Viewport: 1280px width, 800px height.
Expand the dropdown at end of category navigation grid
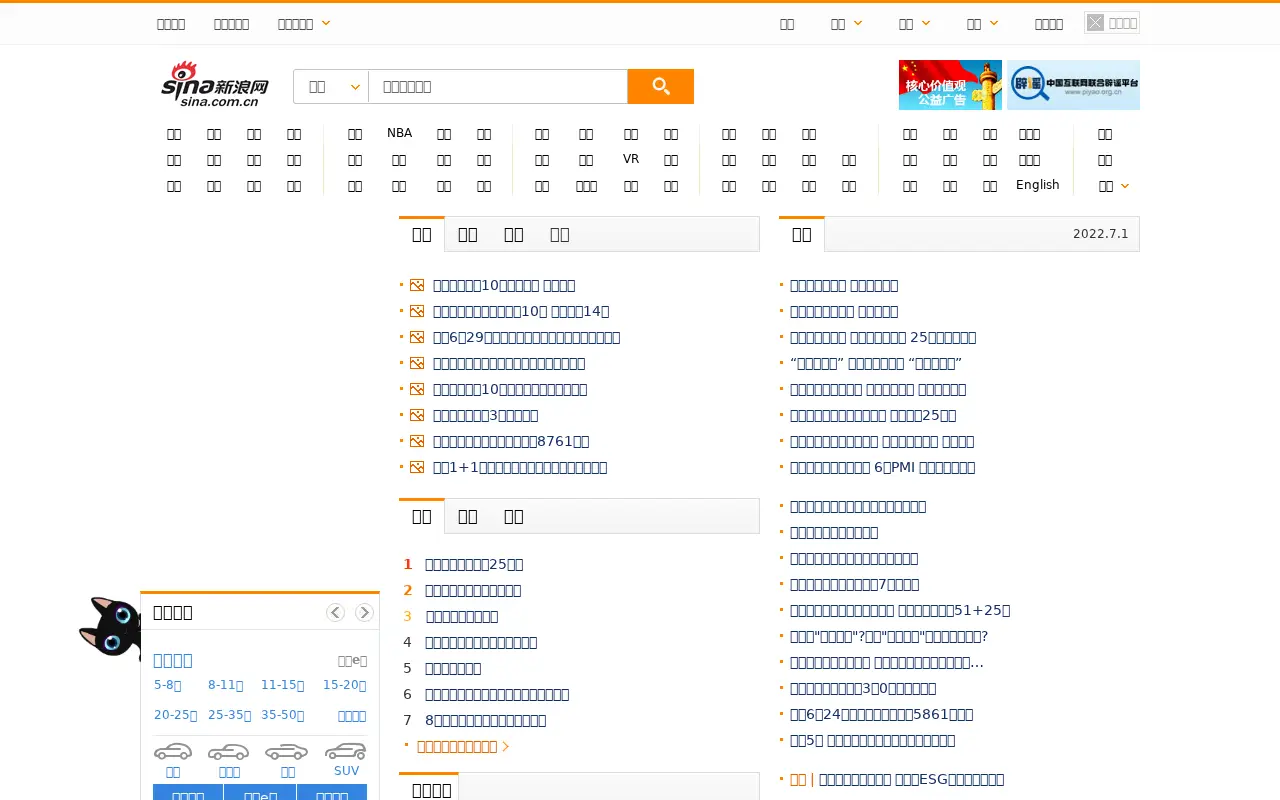pos(1113,186)
